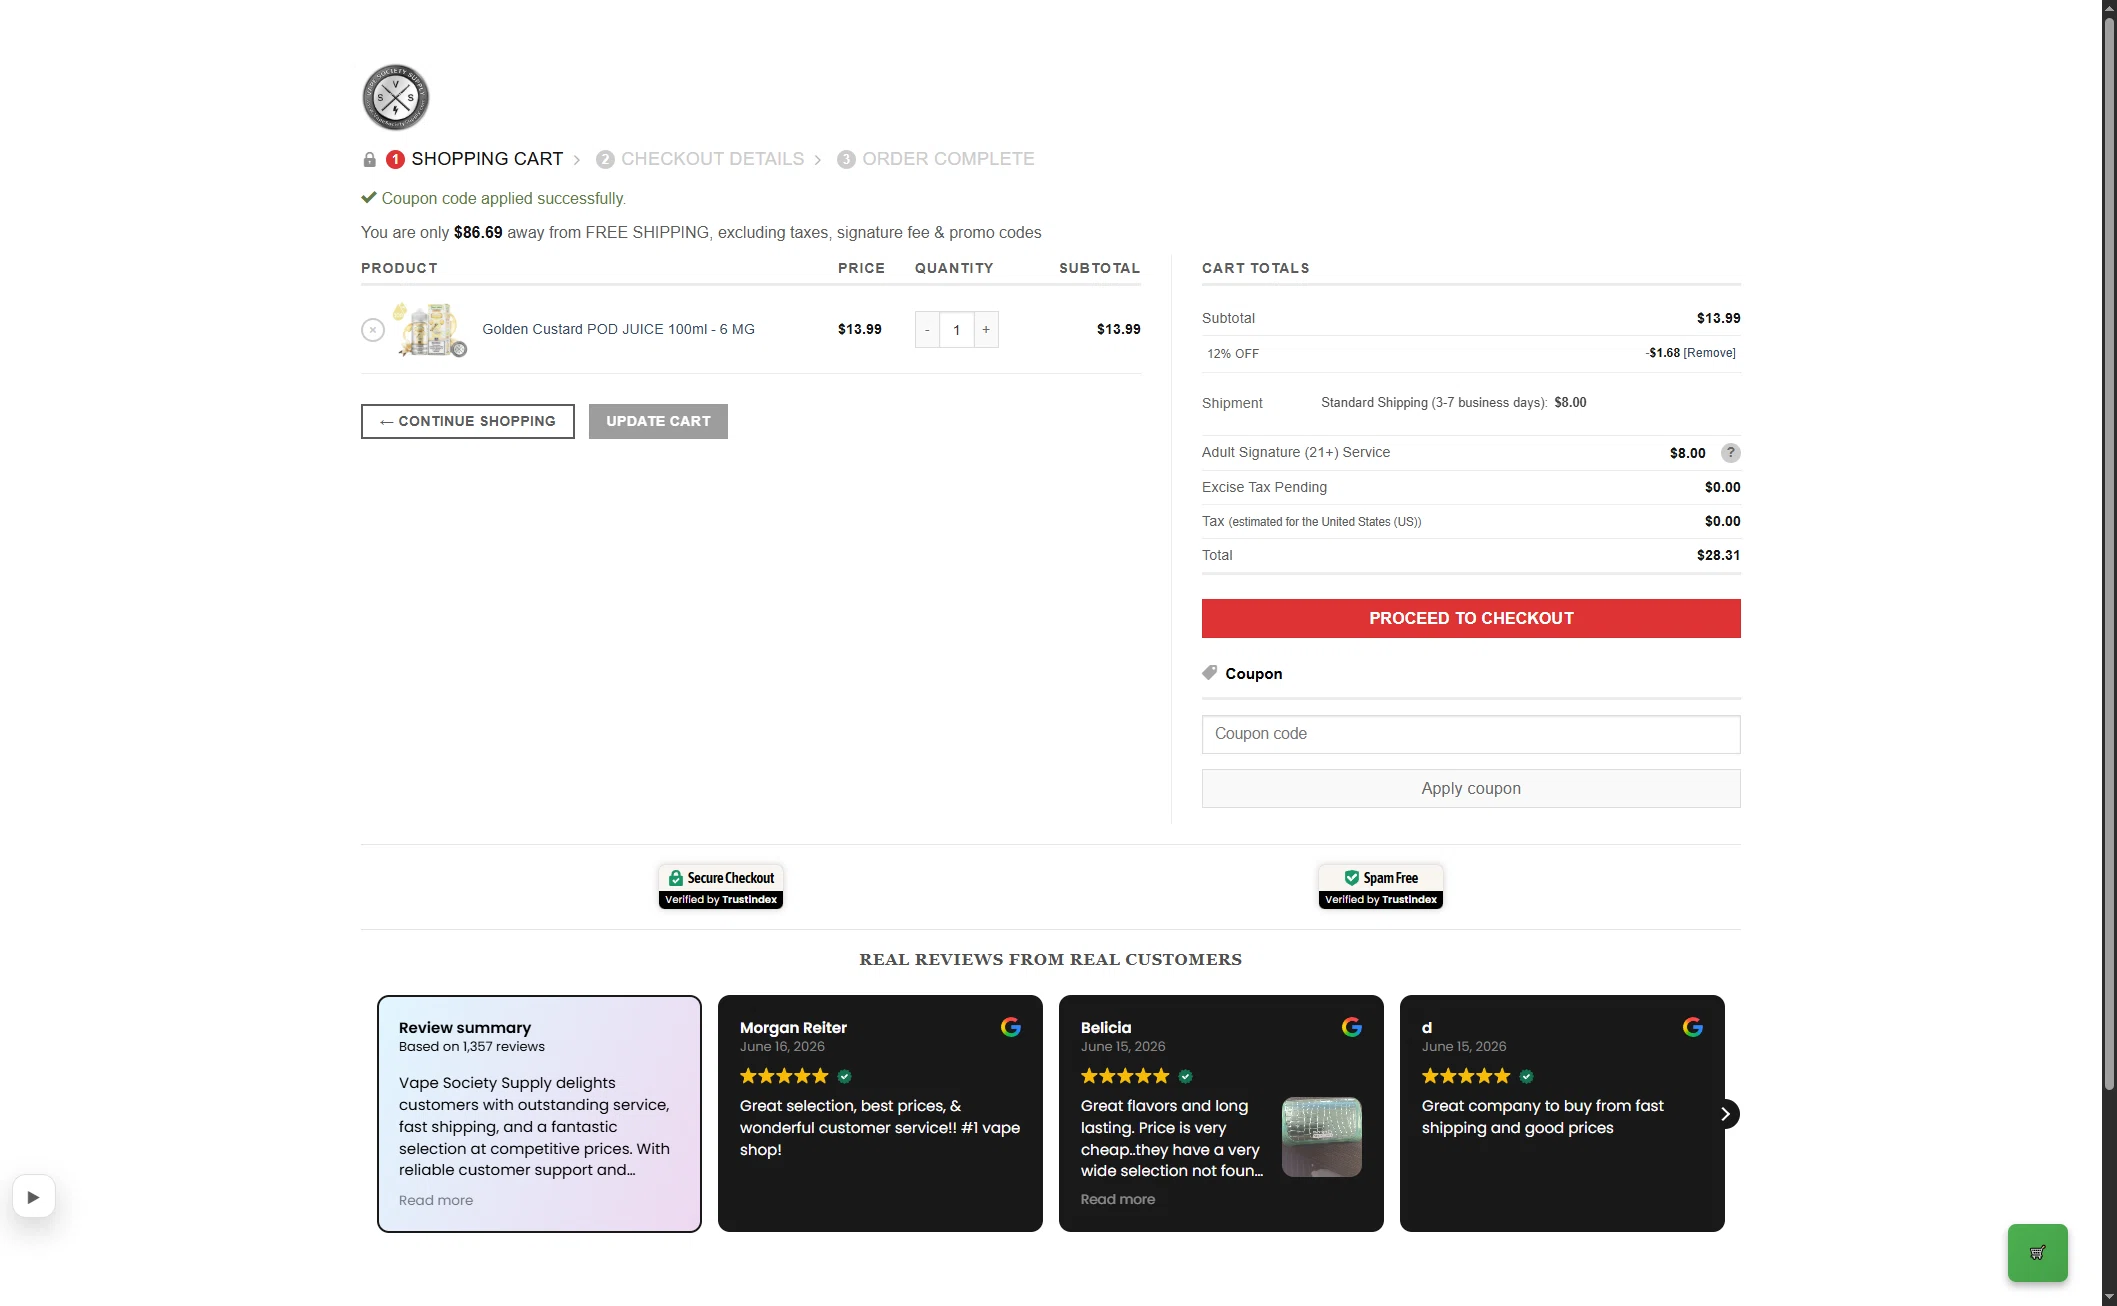Click Google icon on d's review
The height and width of the screenshot is (1306, 2117).
[x=1693, y=1027]
